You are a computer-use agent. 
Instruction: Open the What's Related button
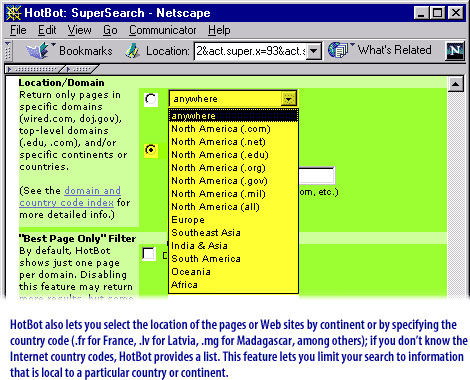[380, 50]
